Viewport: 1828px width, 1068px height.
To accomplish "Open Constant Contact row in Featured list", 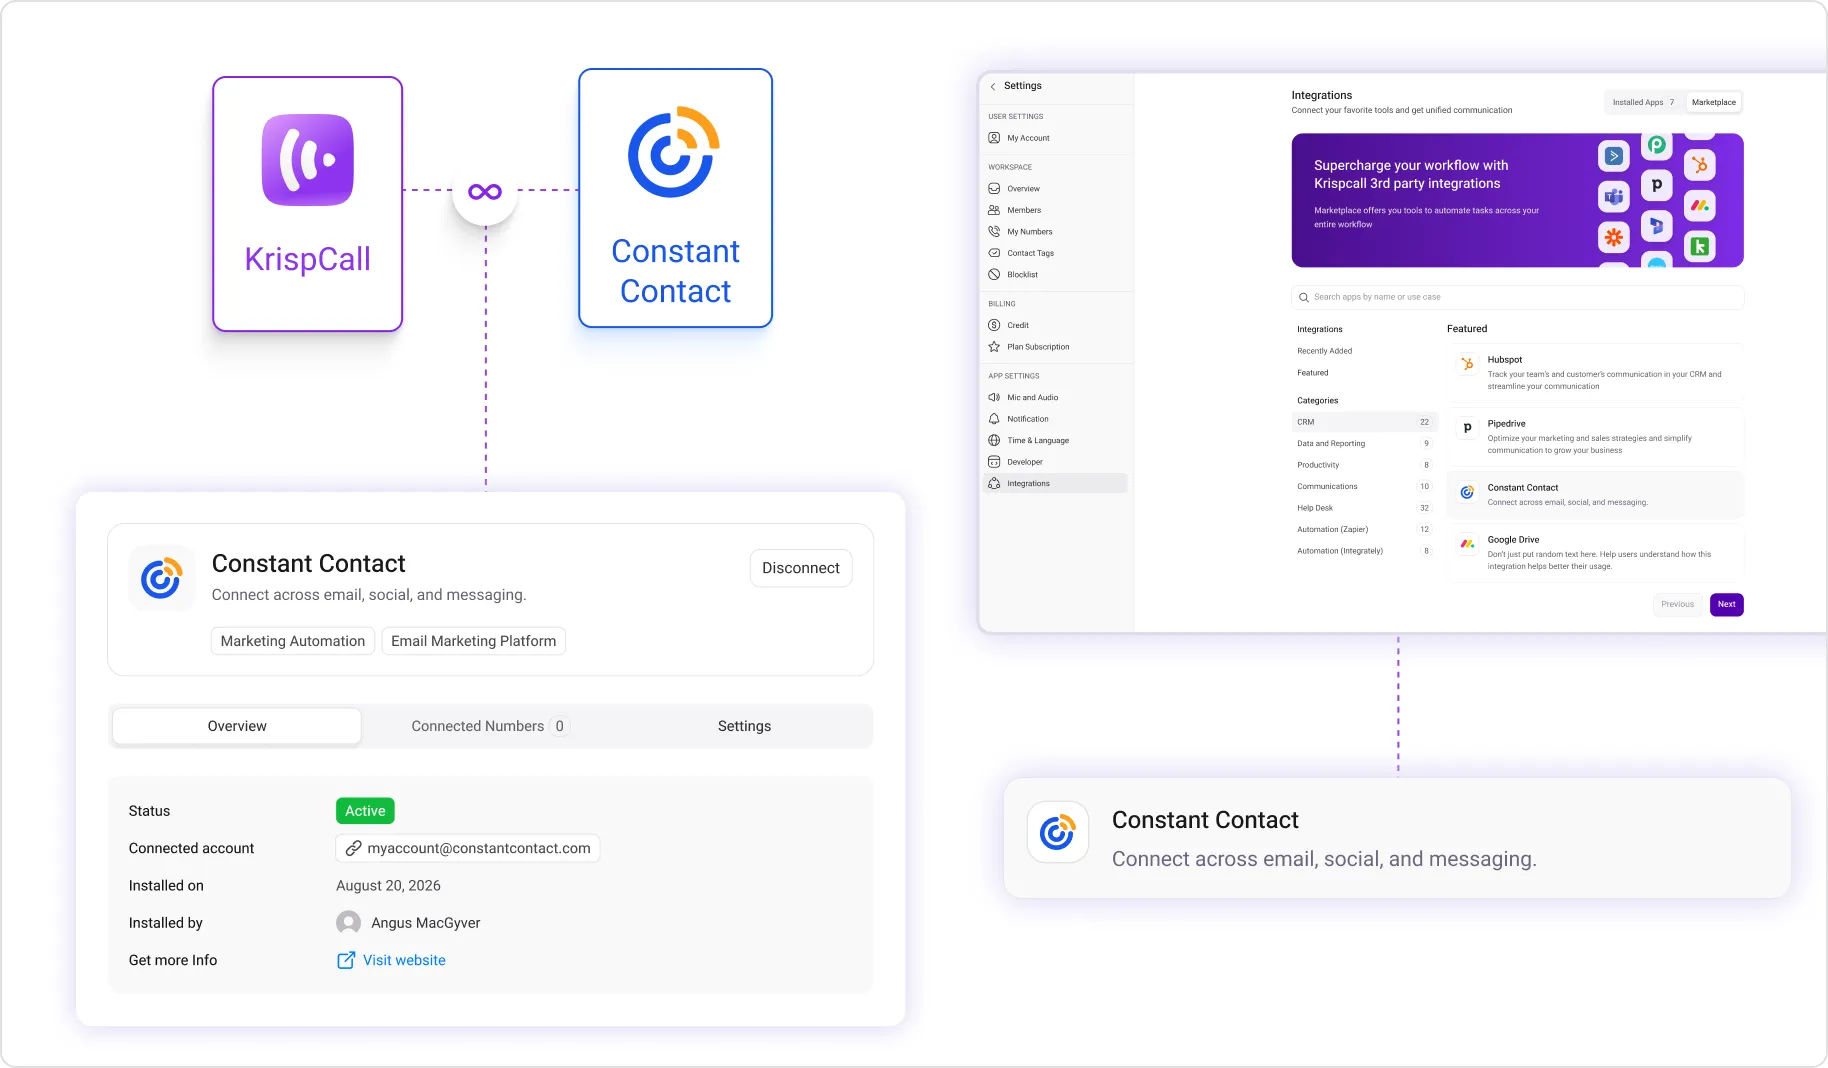I will [1595, 495].
